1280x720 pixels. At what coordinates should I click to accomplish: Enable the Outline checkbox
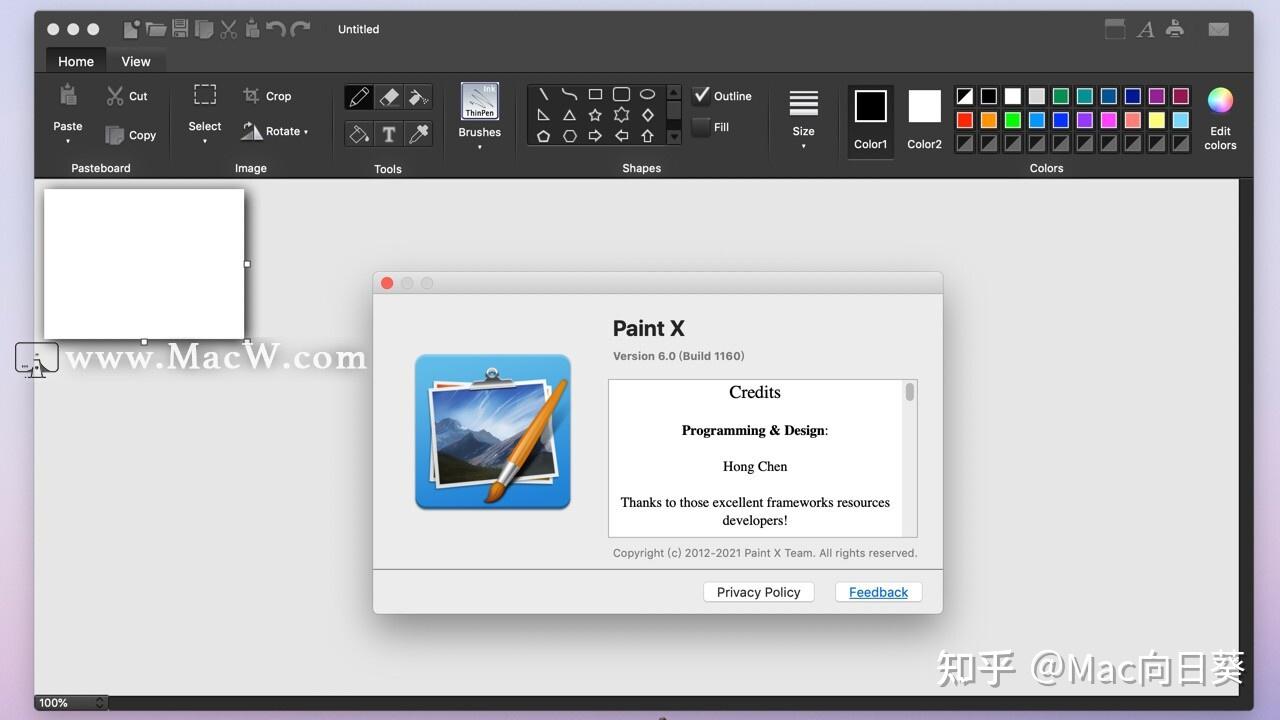[703, 95]
